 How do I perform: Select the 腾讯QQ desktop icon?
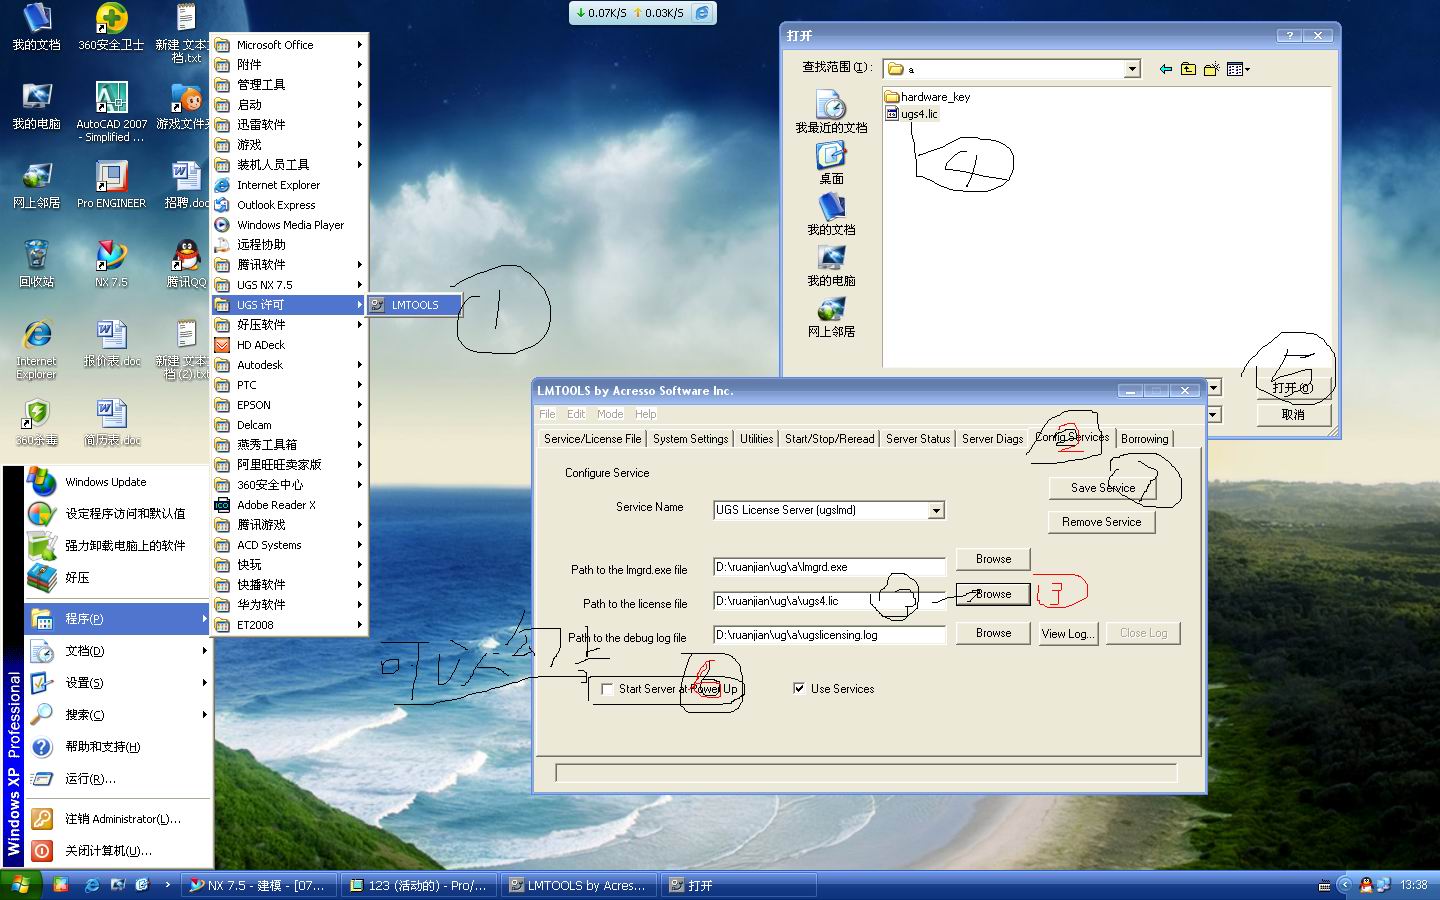[186, 264]
